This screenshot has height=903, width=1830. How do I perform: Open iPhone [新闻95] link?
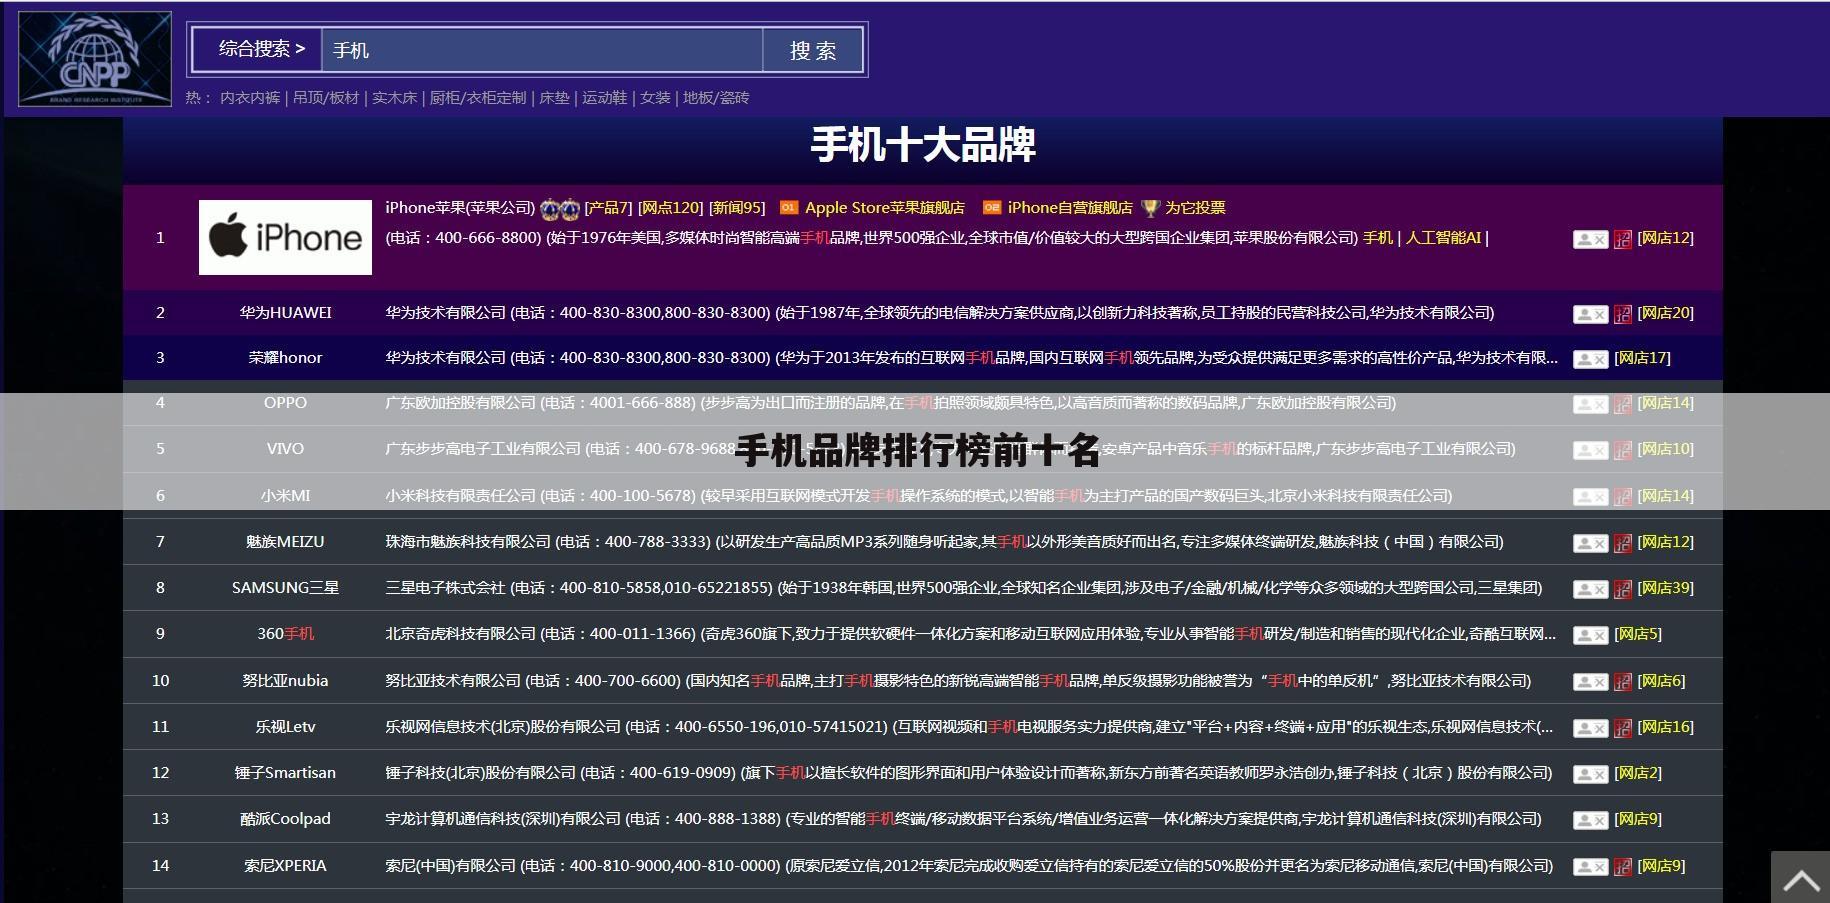coord(737,208)
